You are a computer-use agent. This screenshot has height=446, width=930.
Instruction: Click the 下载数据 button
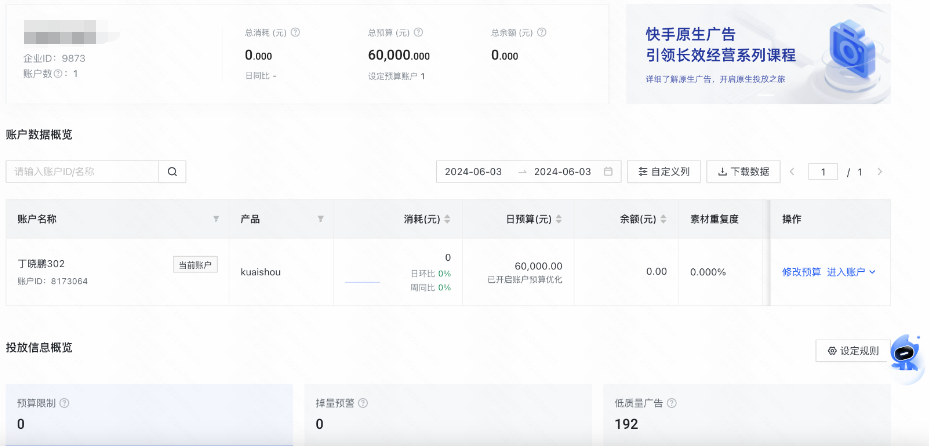click(x=743, y=171)
